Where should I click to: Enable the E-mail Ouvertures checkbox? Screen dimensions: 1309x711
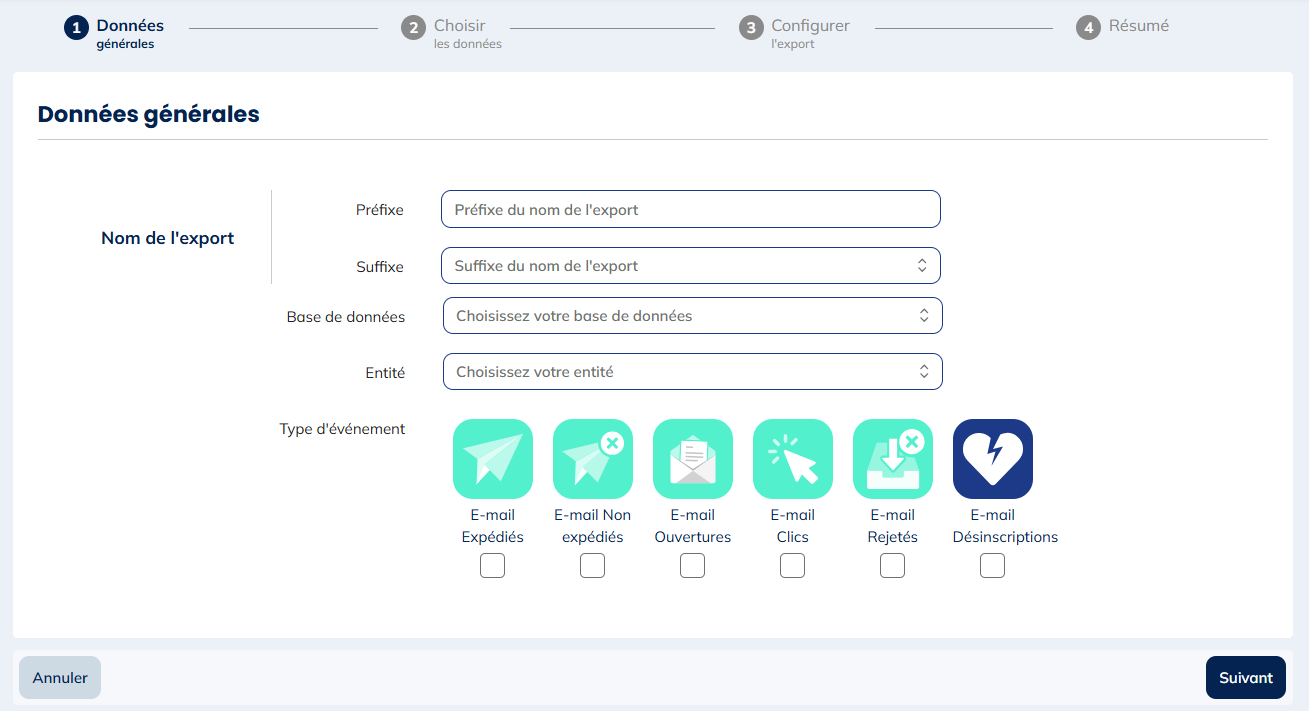click(692, 566)
